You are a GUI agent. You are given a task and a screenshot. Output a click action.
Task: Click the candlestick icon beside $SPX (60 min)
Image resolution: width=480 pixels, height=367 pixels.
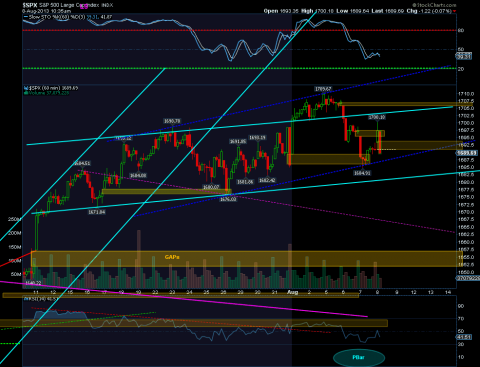pyautogui.click(x=26, y=88)
